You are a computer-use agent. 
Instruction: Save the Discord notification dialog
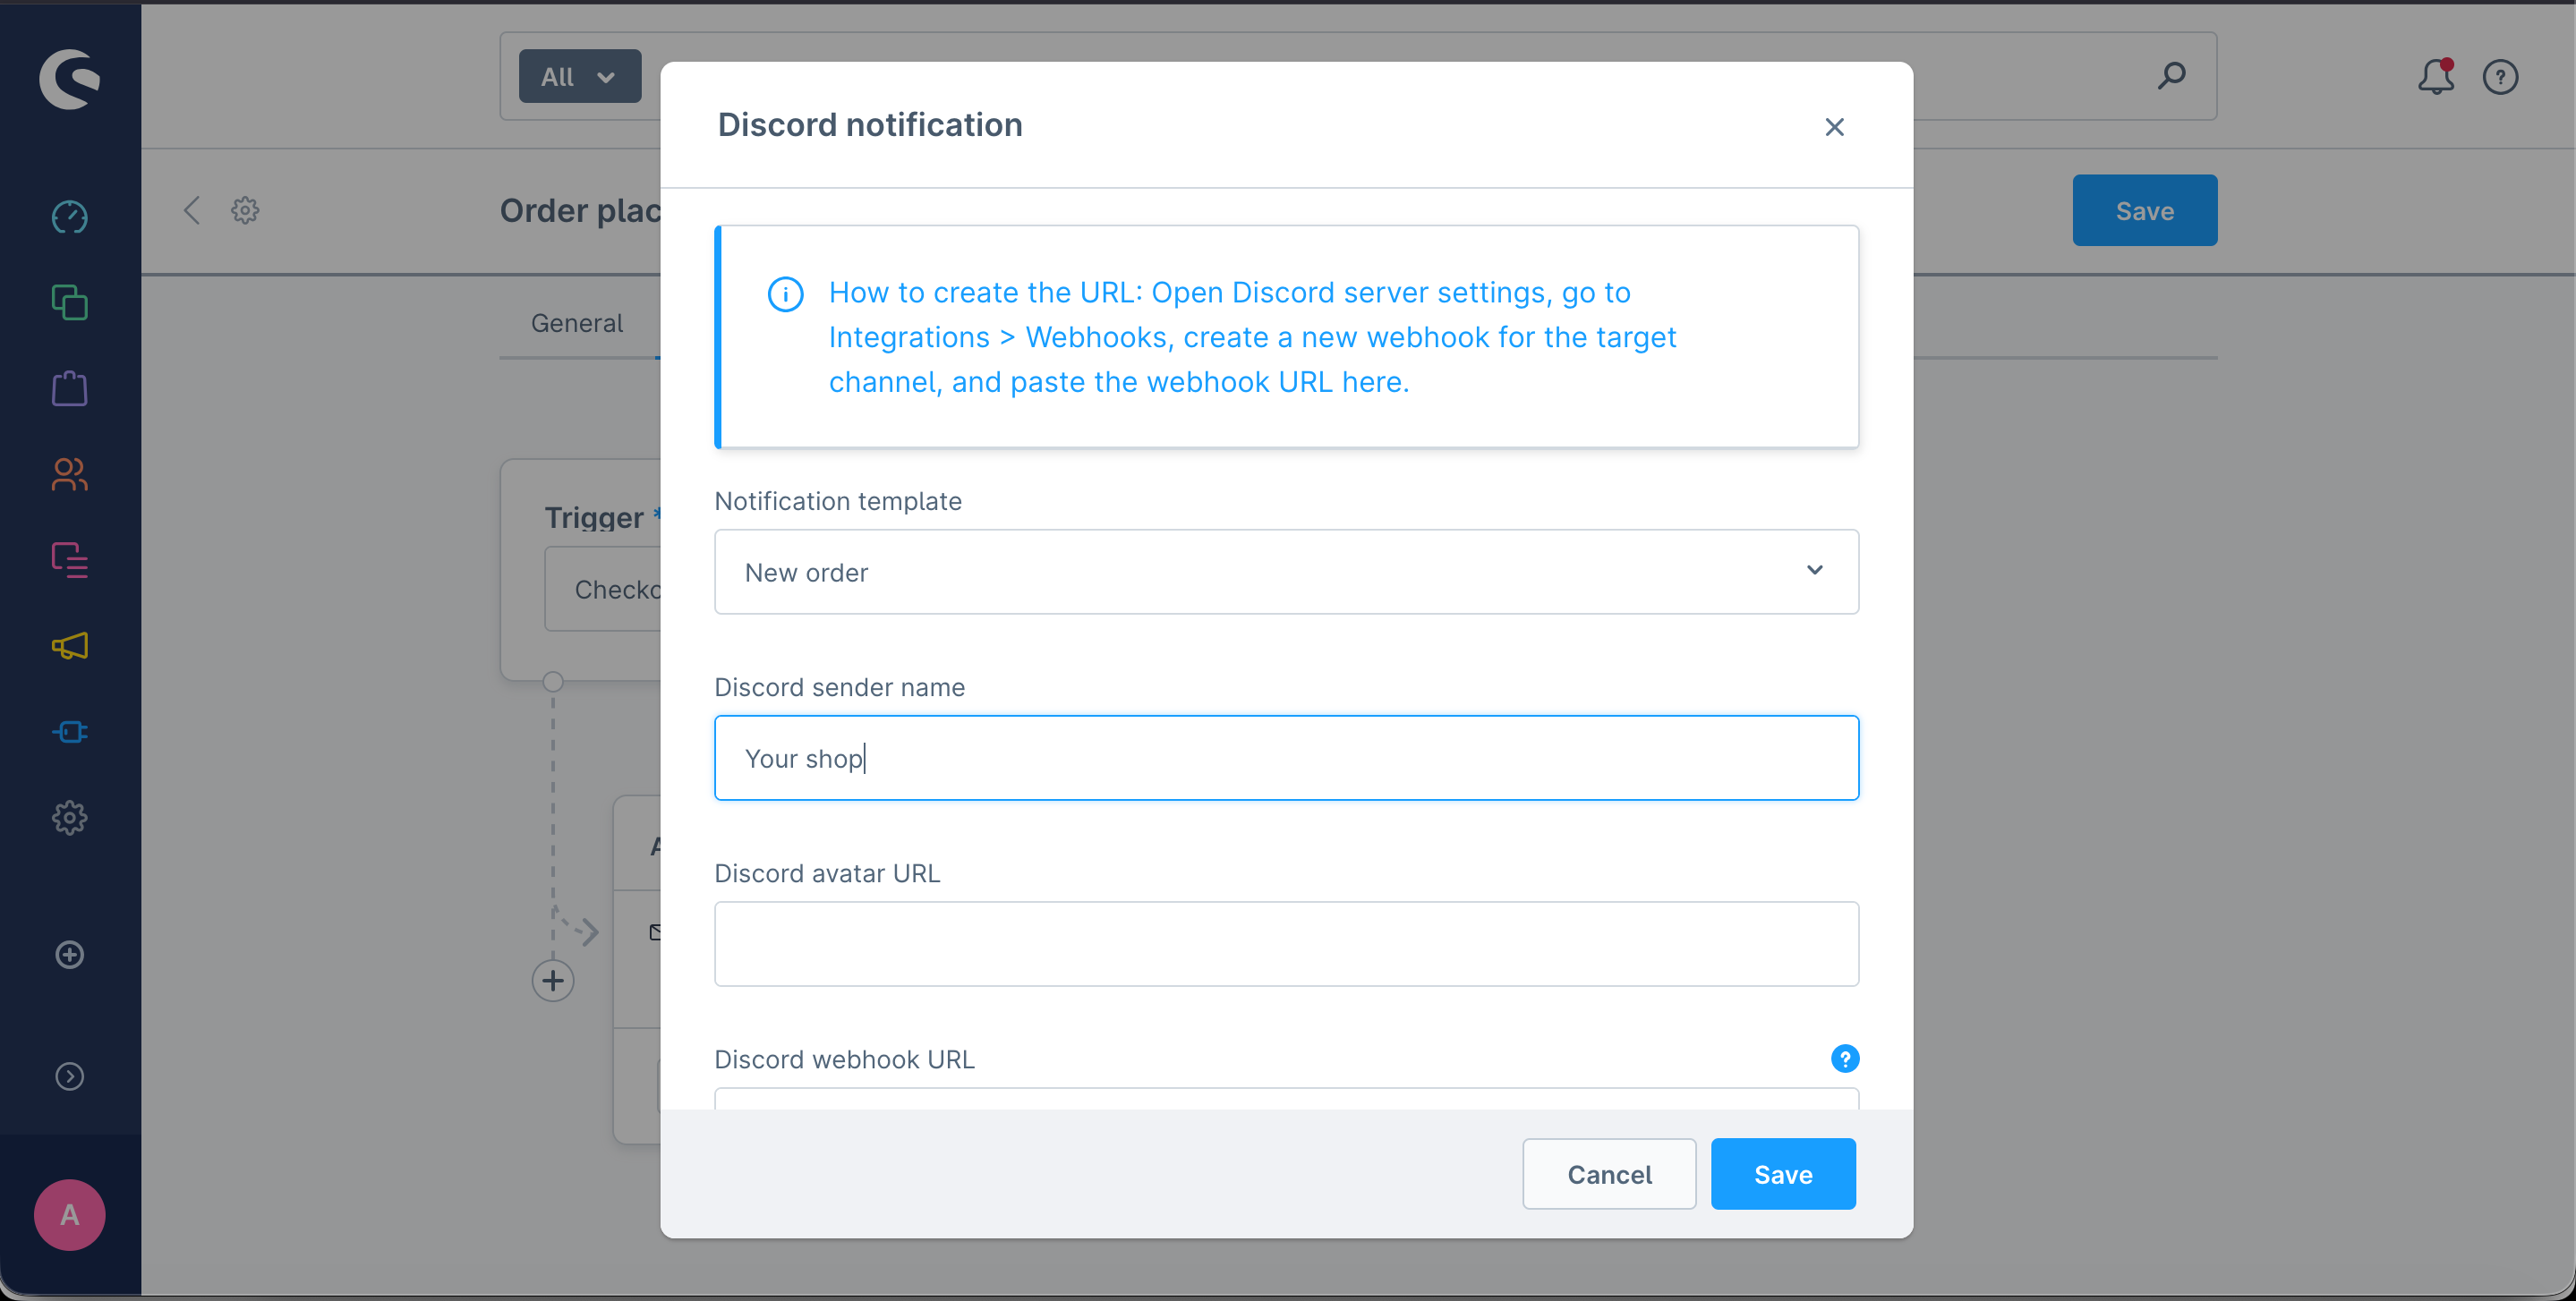click(x=1782, y=1174)
